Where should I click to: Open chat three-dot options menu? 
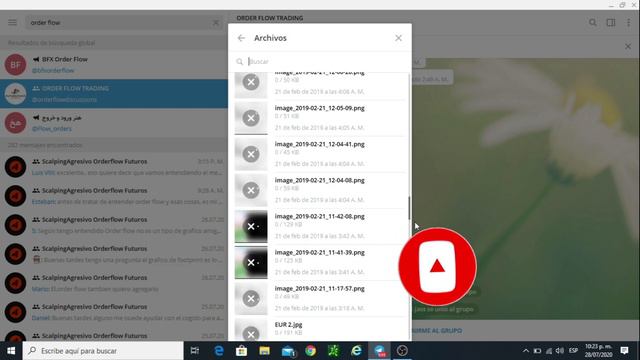[x=628, y=22]
